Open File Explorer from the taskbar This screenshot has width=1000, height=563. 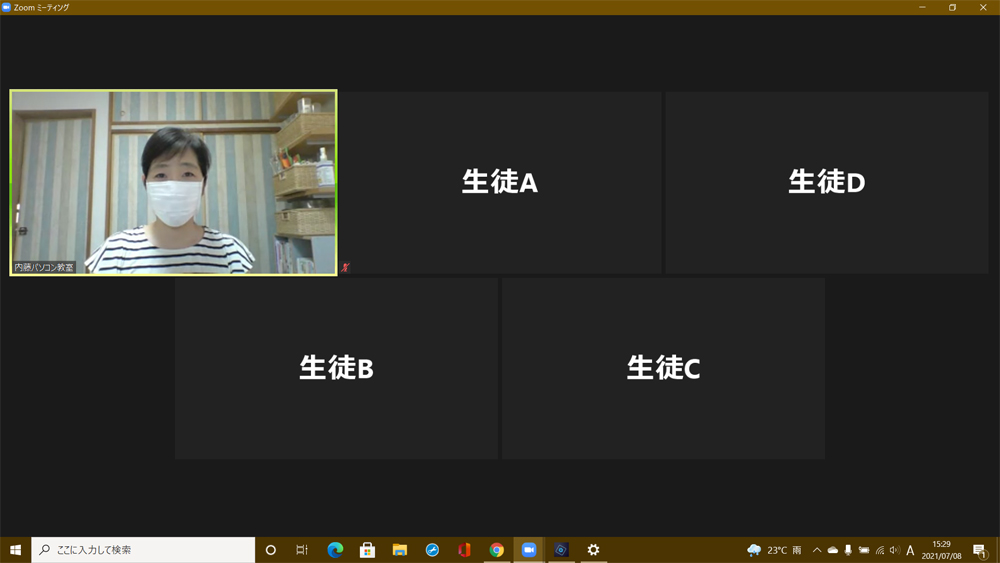tap(400, 550)
